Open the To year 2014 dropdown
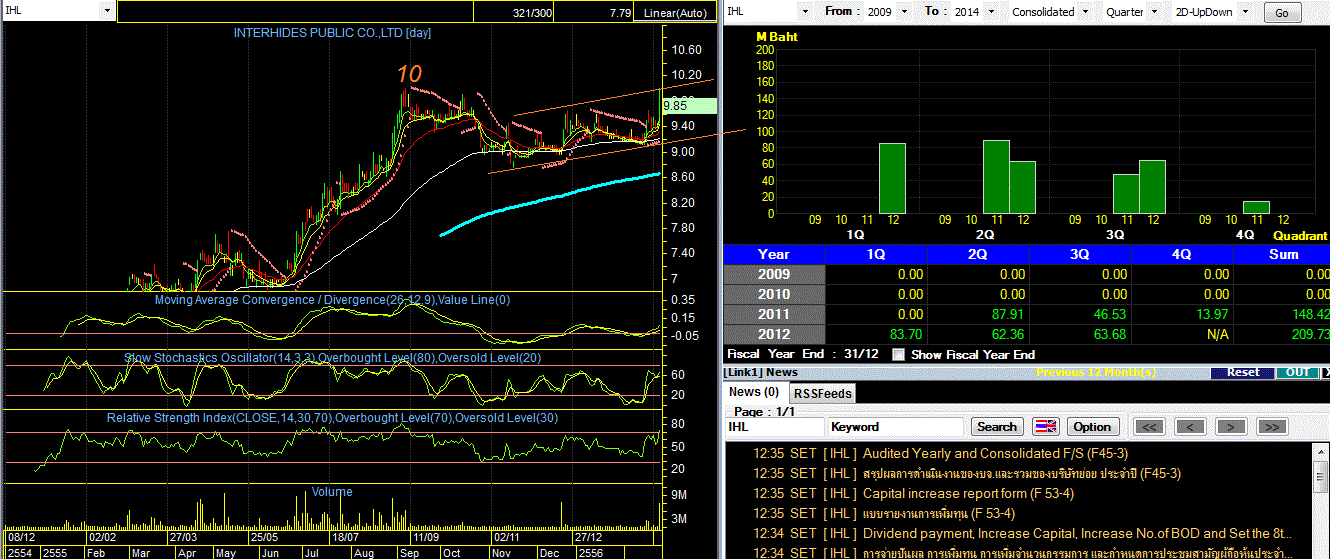This screenshot has width=1330, height=559. 990,11
